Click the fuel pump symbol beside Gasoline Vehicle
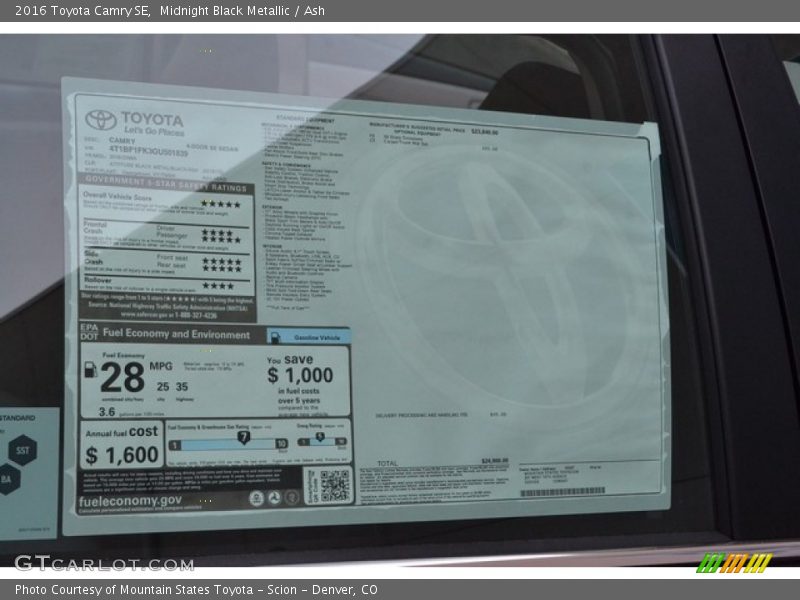This screenshot has height=600, width=800. [277, 336]
